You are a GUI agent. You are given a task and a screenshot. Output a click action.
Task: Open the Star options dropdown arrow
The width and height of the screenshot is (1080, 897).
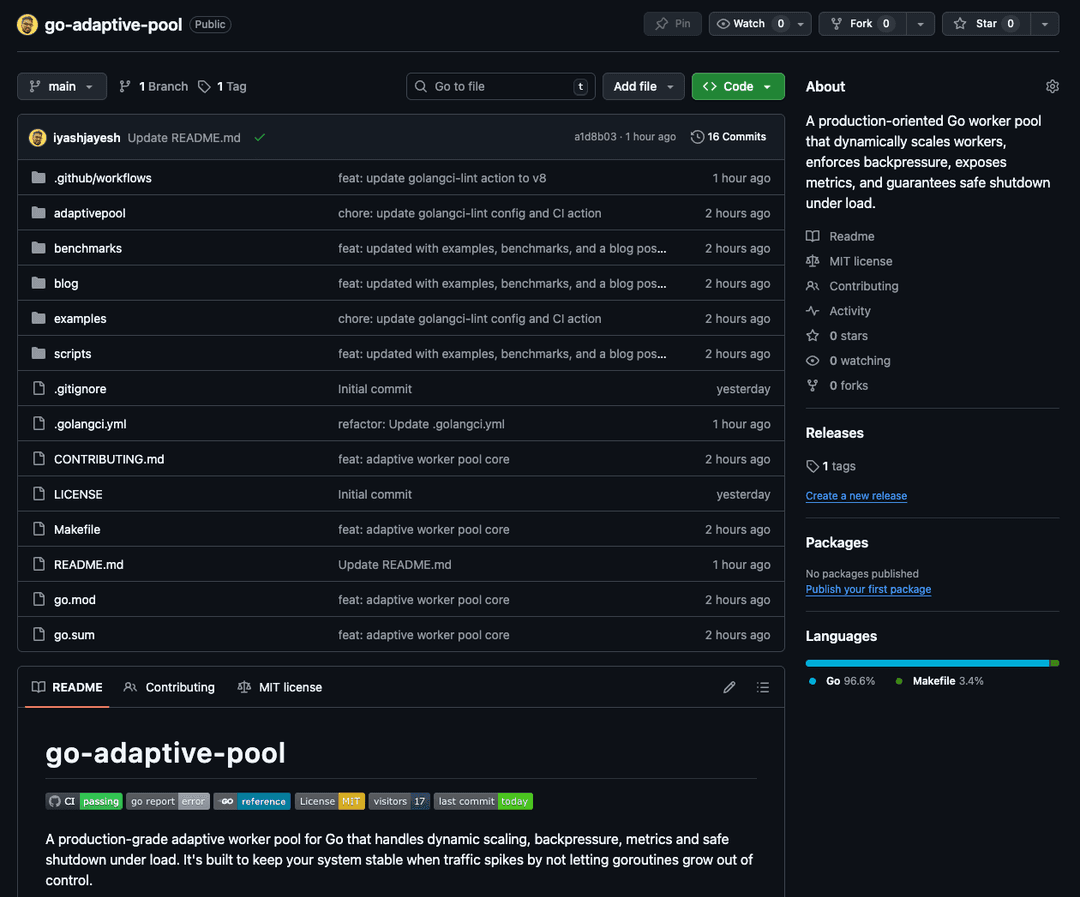pyautogui.click(x=1044, y=24)
